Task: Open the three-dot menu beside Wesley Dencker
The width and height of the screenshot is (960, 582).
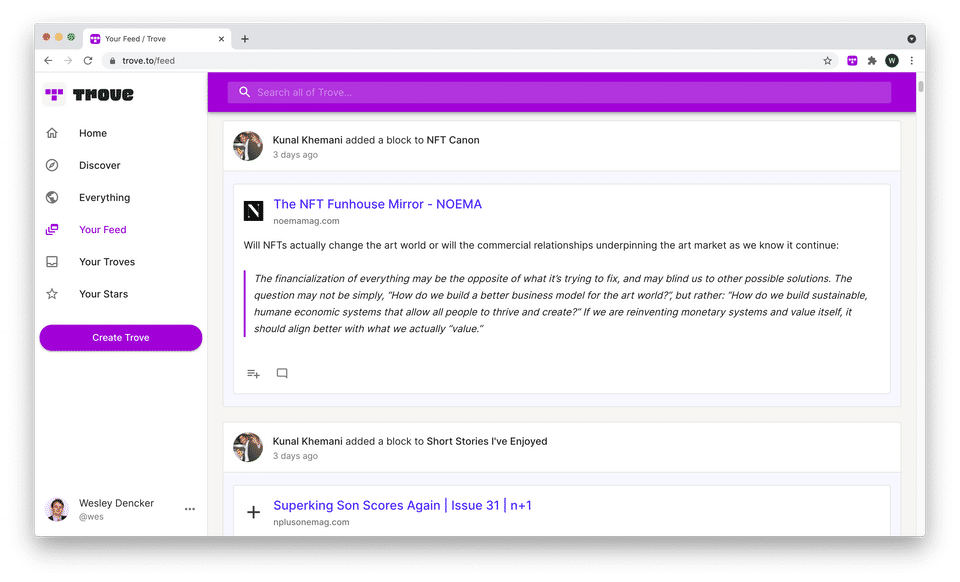Action: (190, 509)
